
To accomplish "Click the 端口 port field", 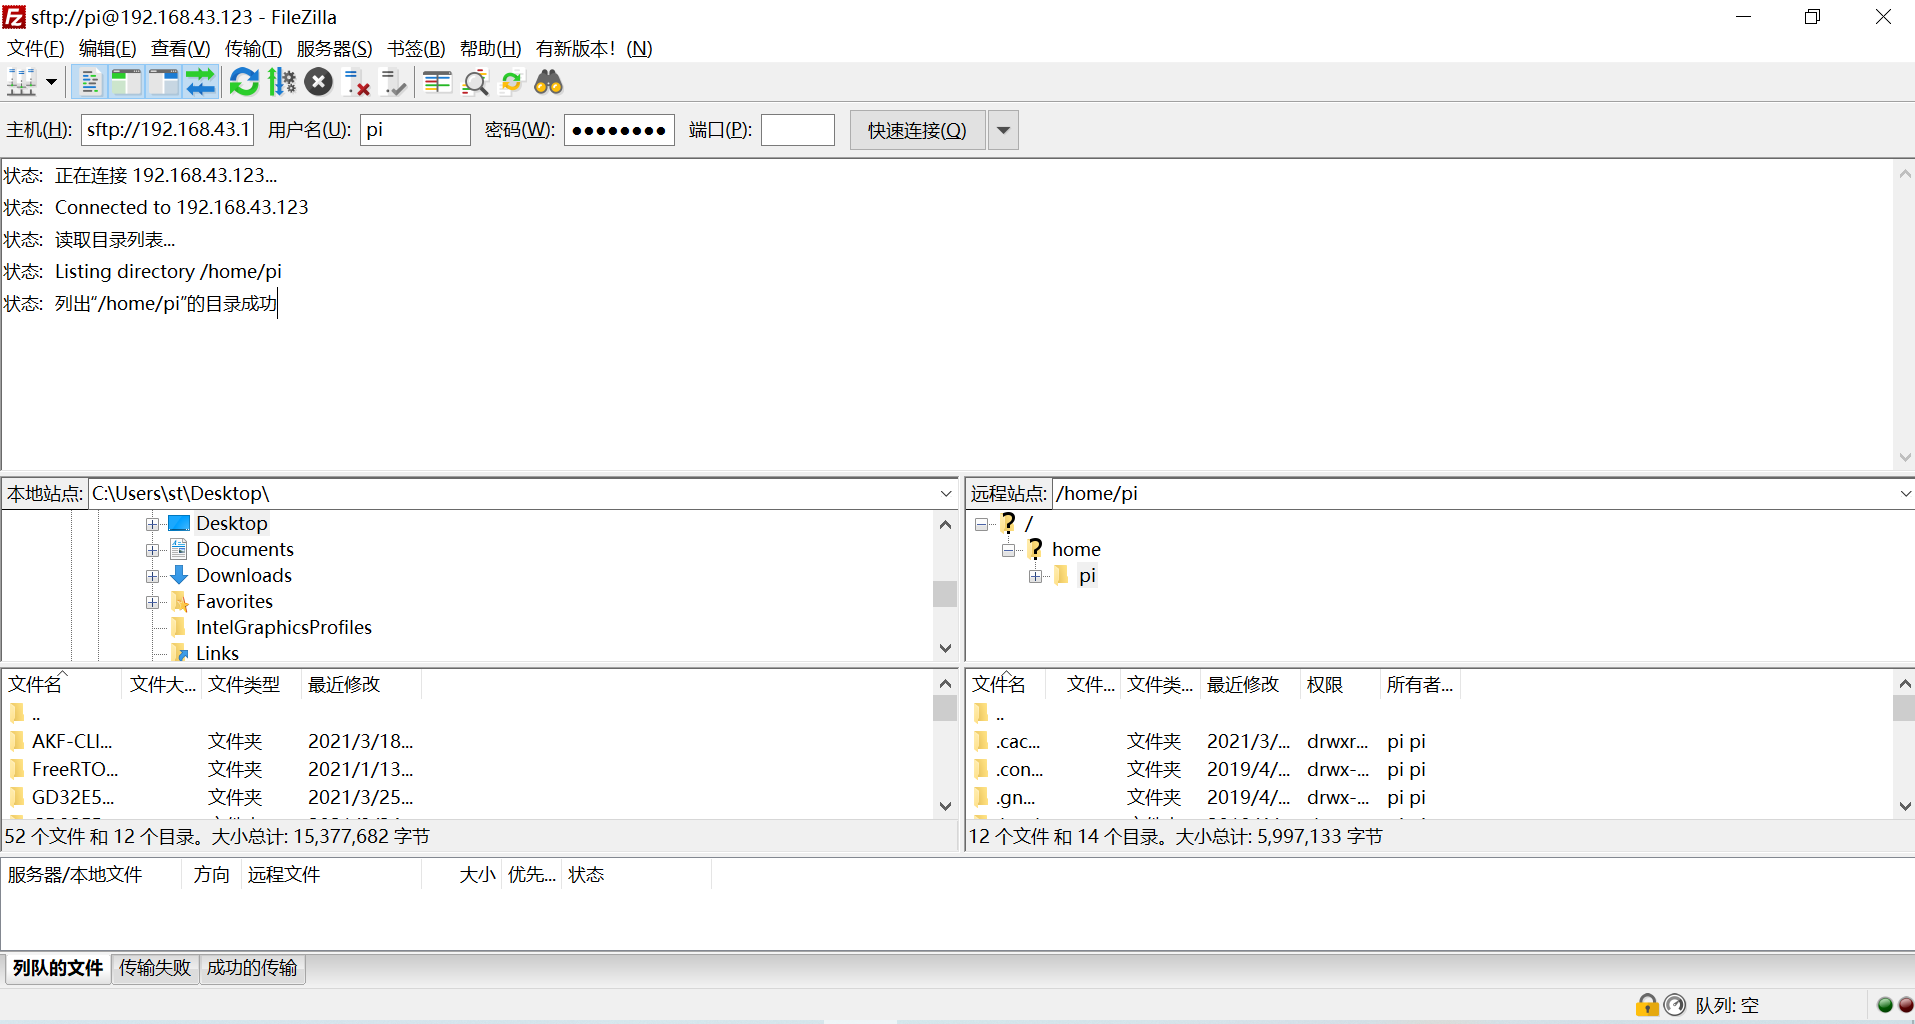I will (797, 130).
